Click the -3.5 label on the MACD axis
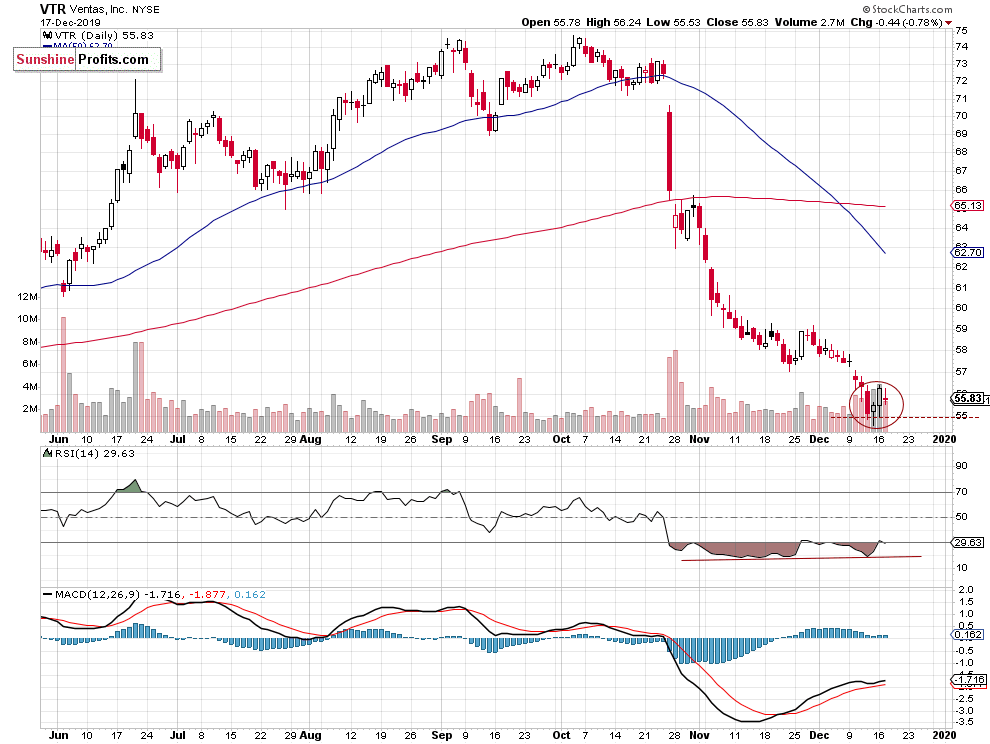Image resolution: width=990 pixels, height=744 pixels. (x=963, y=721)
